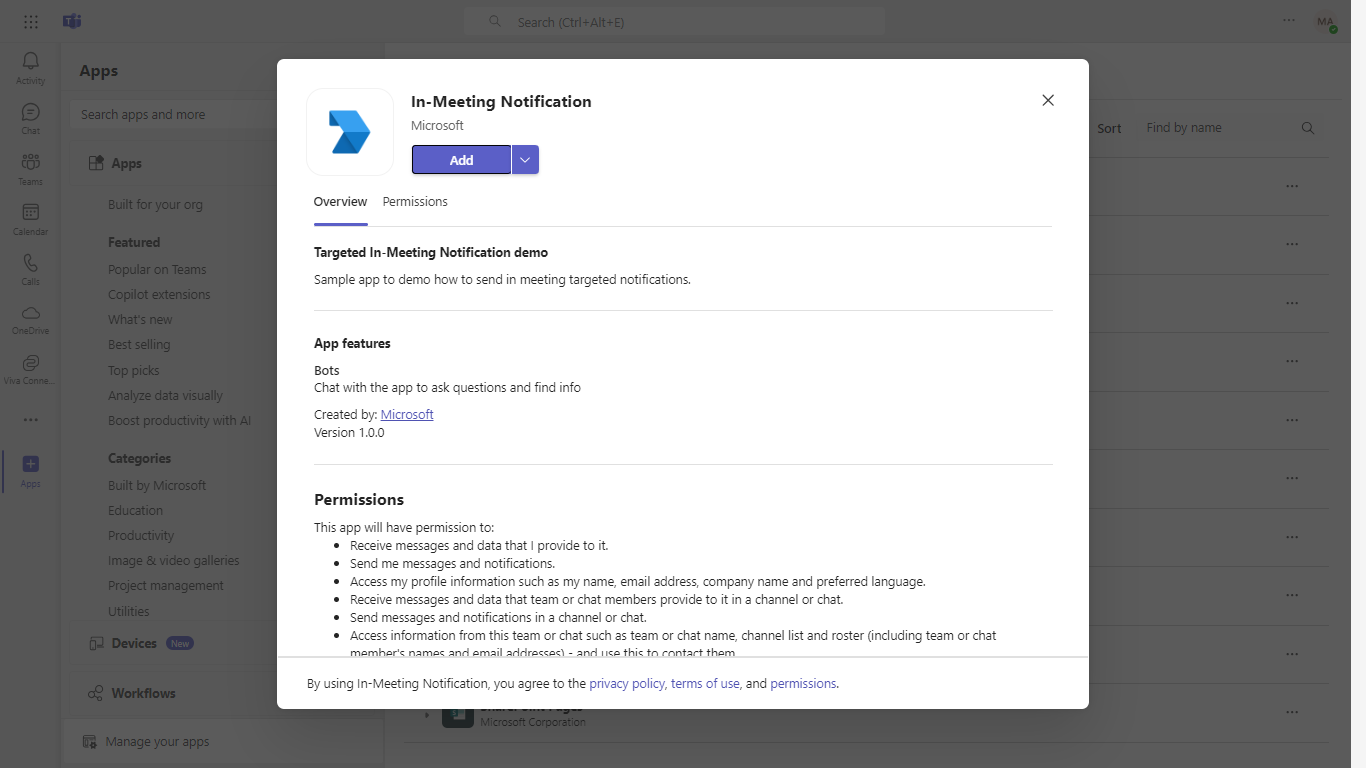Close the In-Meeting Notification dialog
The height and width of the screenshot is (768, 1366).
pyautogui.click(x=1048, y=100)
